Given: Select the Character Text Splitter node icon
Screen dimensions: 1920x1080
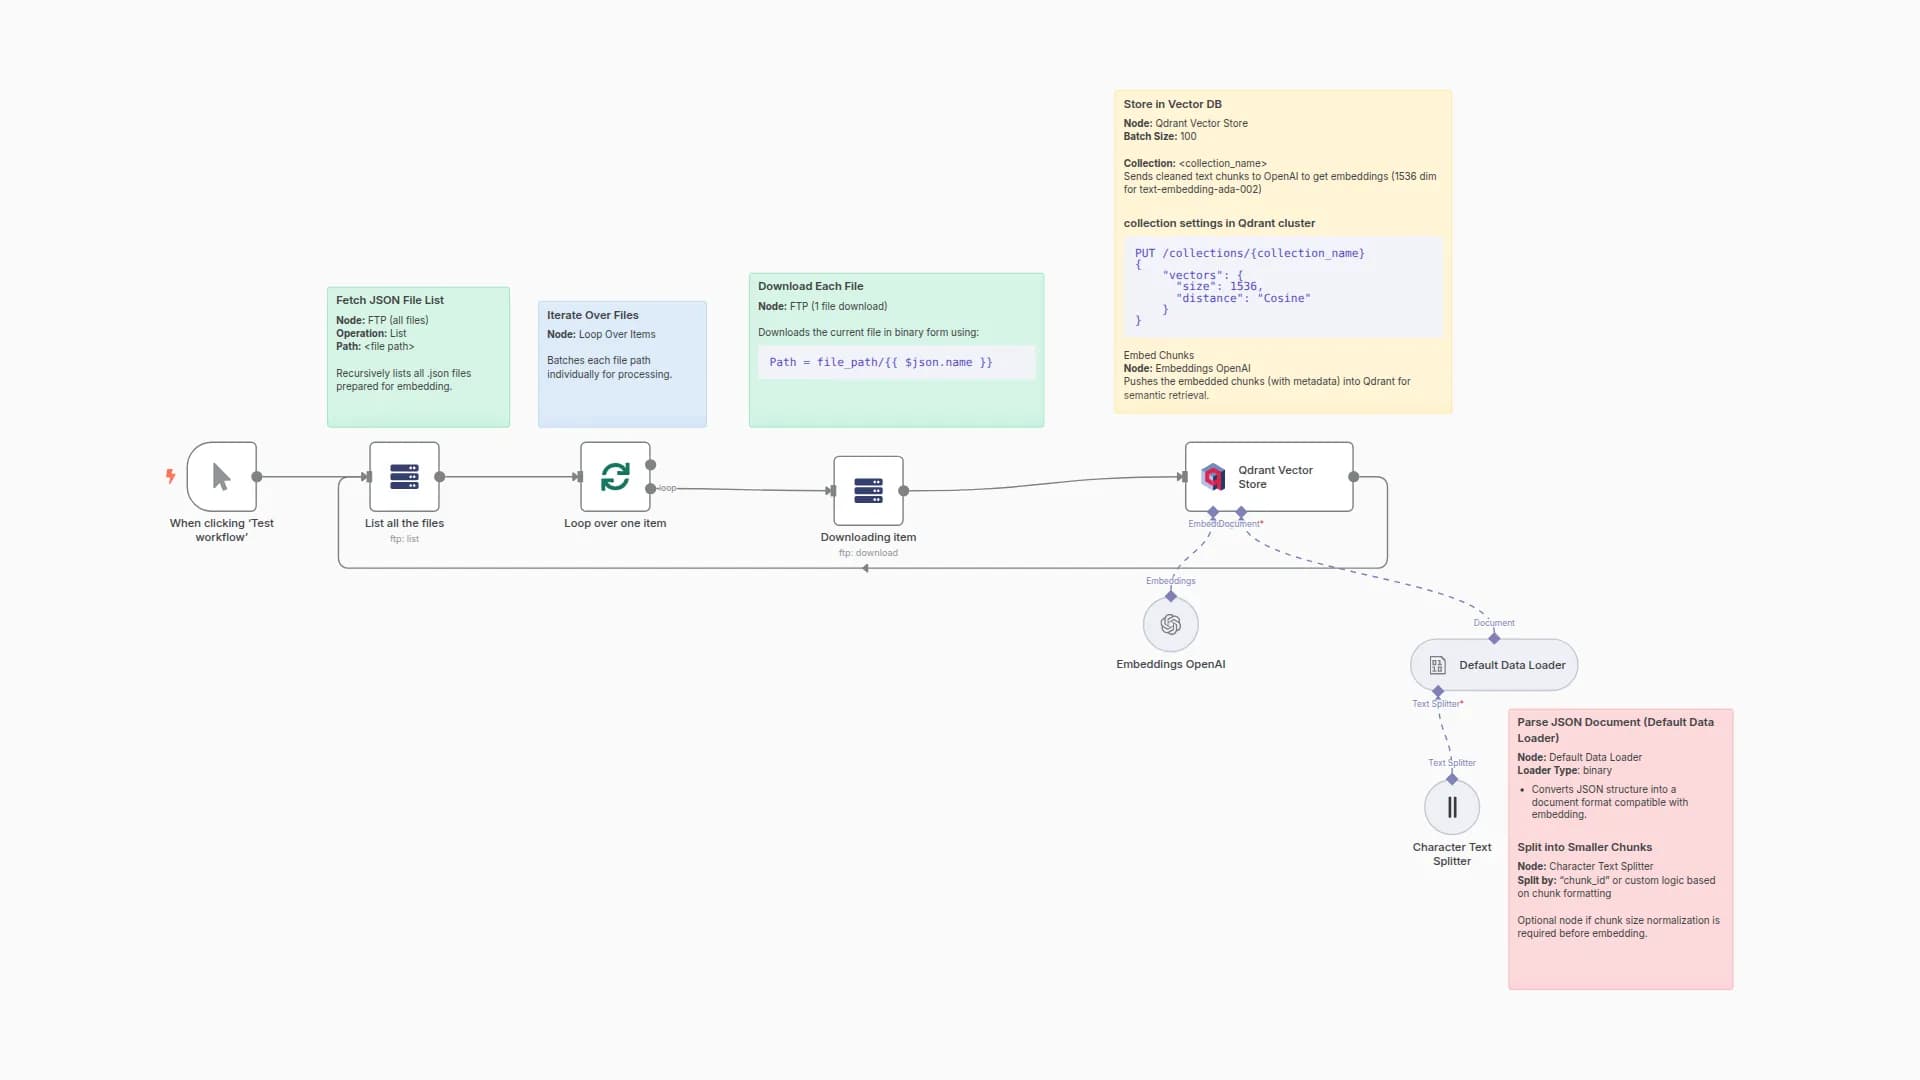Looking at the screenshot, I should click(x=1452, y=806).
